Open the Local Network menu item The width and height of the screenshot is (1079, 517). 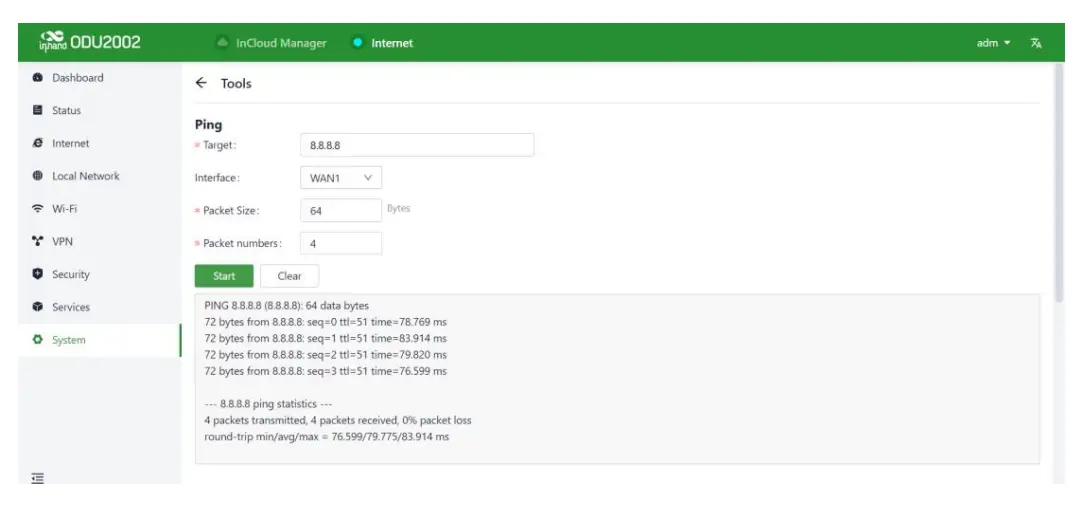point(100,176)
